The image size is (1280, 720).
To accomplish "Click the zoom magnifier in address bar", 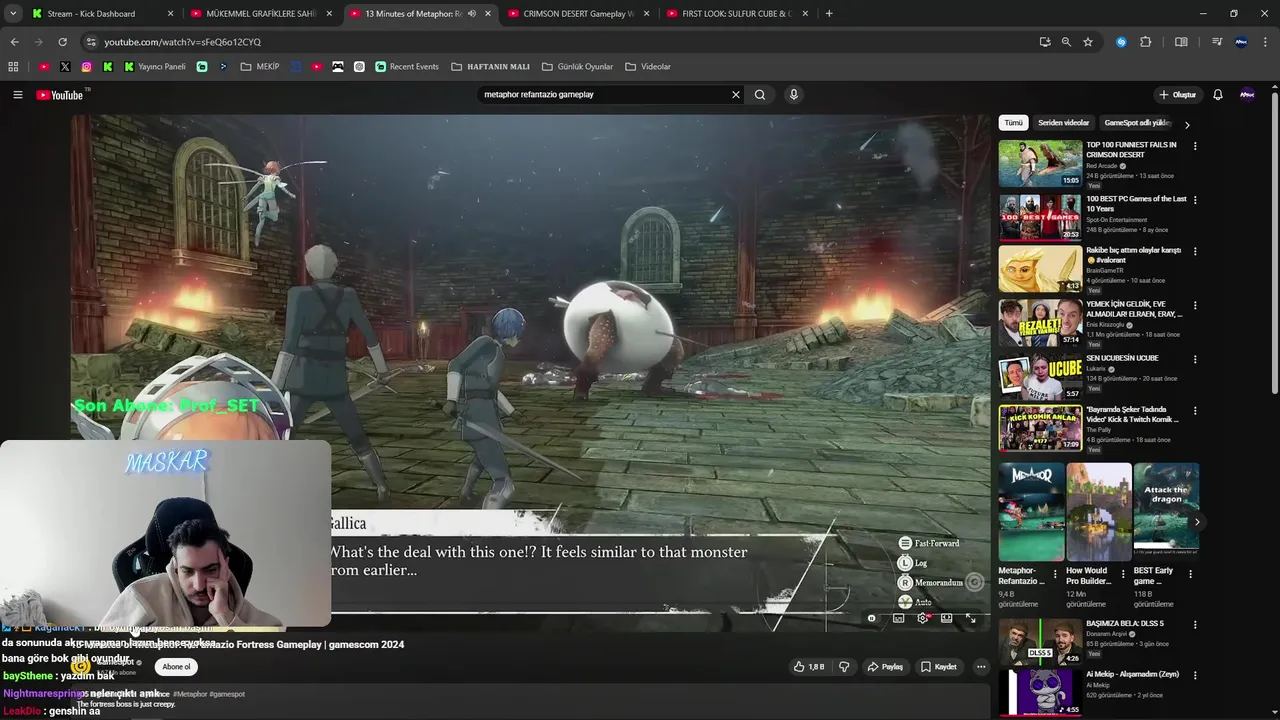I will click(x=1066, y=42).
